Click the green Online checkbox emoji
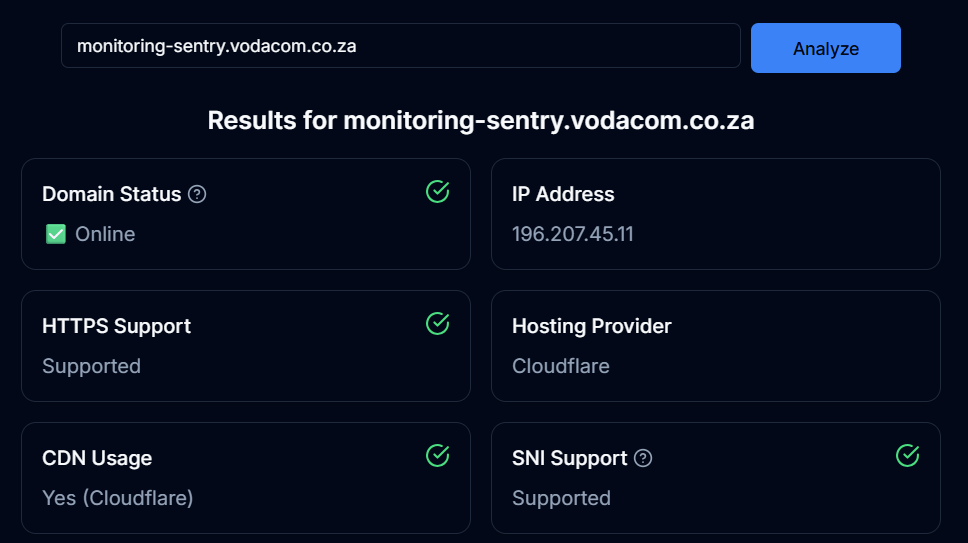Image resolution: width=968 pixels, height=543 pixels. [56, 234]
